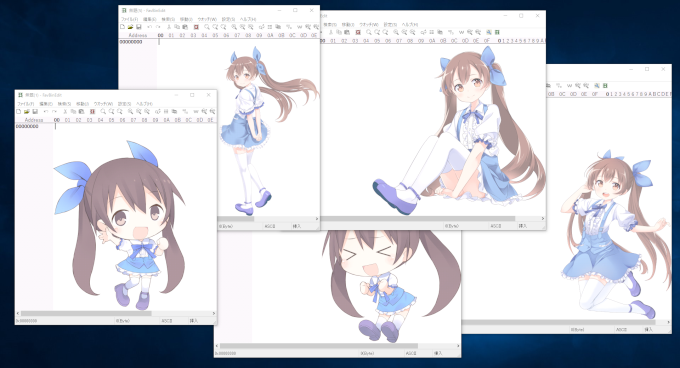Click column header 0F in top-right window
The width and height of the screenshot is (680, 368).
coord(487,41)
